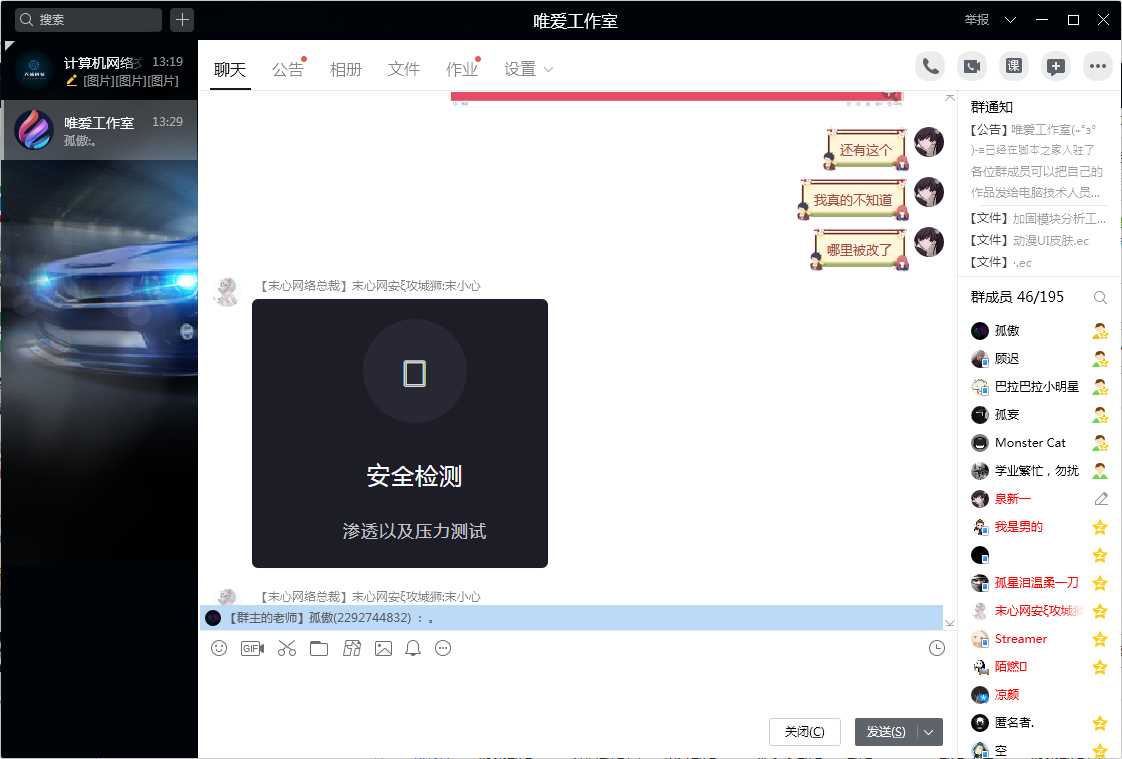The width and height of the screenshot is (1122, 759).
Task: Open the GIF recording tool
Action: click(252, 648)
